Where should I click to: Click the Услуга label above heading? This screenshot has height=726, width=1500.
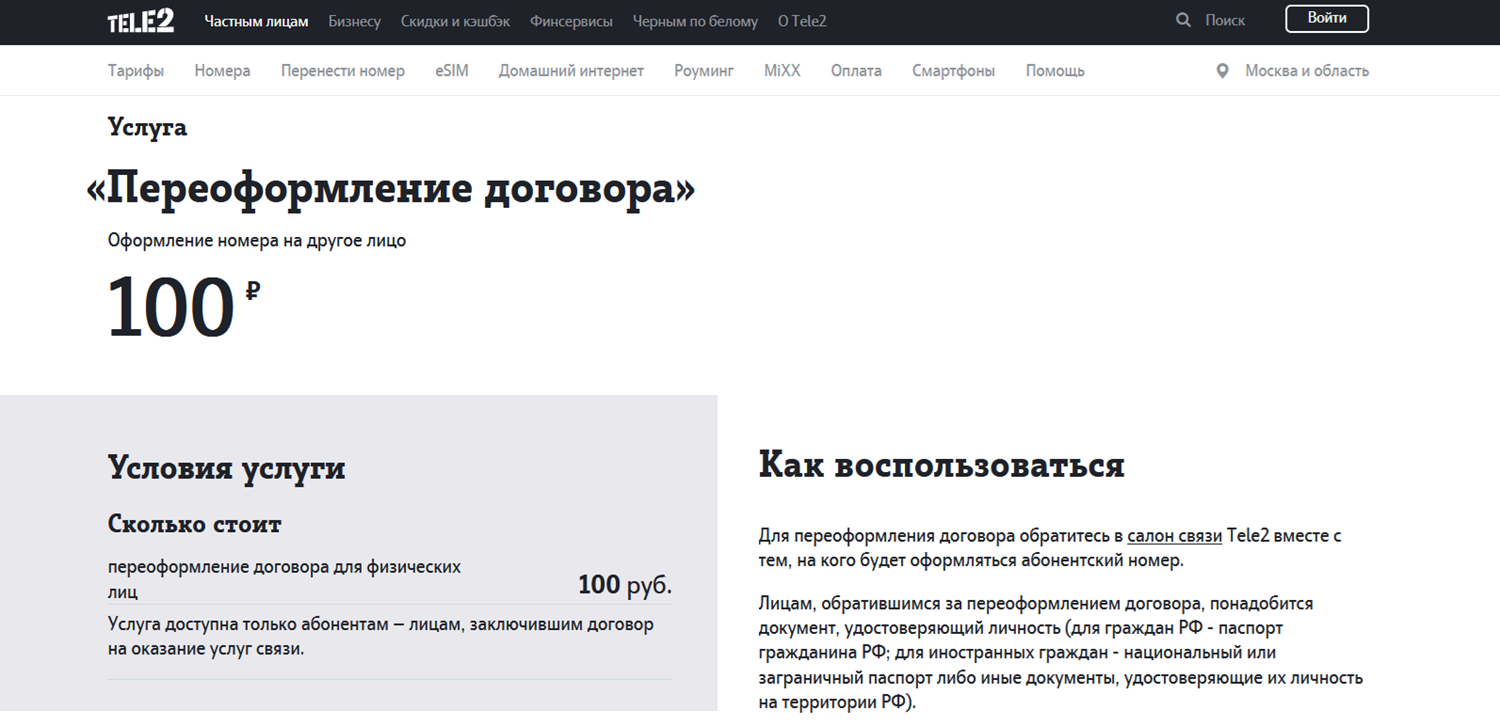pos(147,128)
